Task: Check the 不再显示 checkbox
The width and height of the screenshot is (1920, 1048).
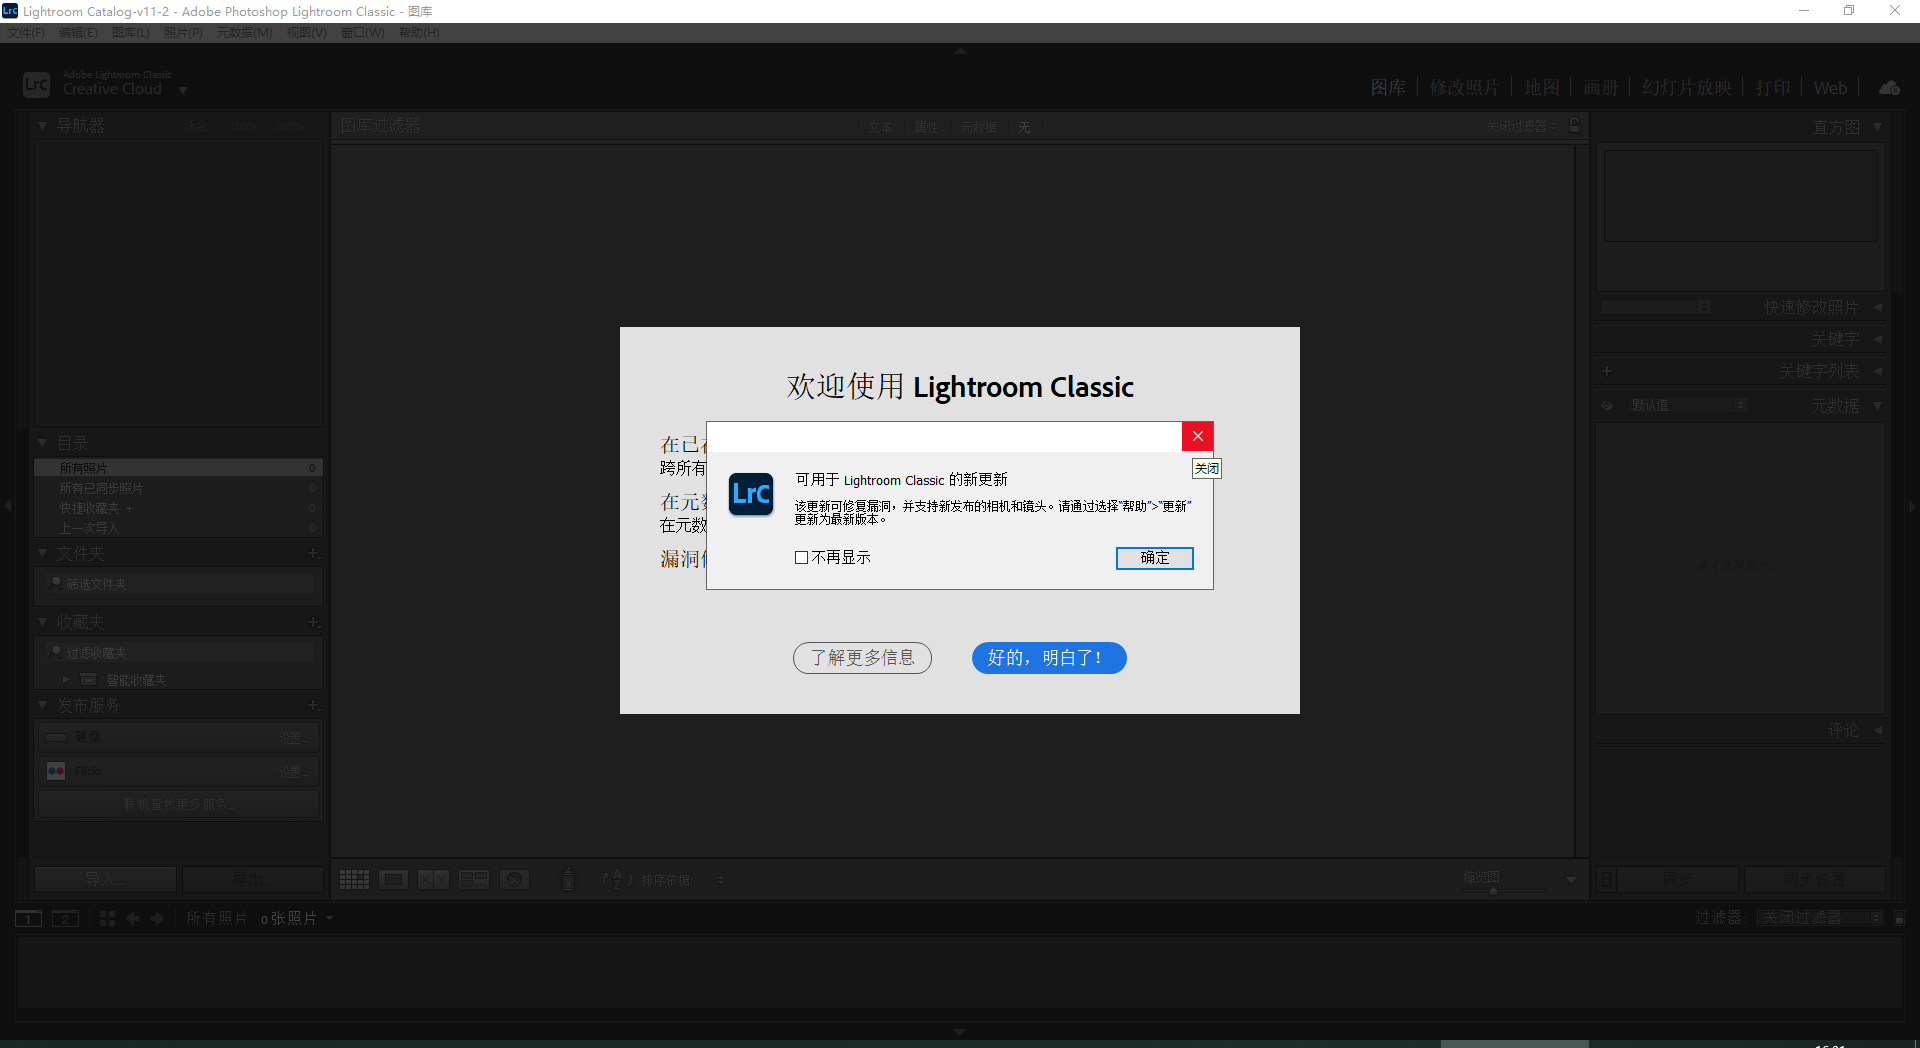Action: click(x=801, y=558)
